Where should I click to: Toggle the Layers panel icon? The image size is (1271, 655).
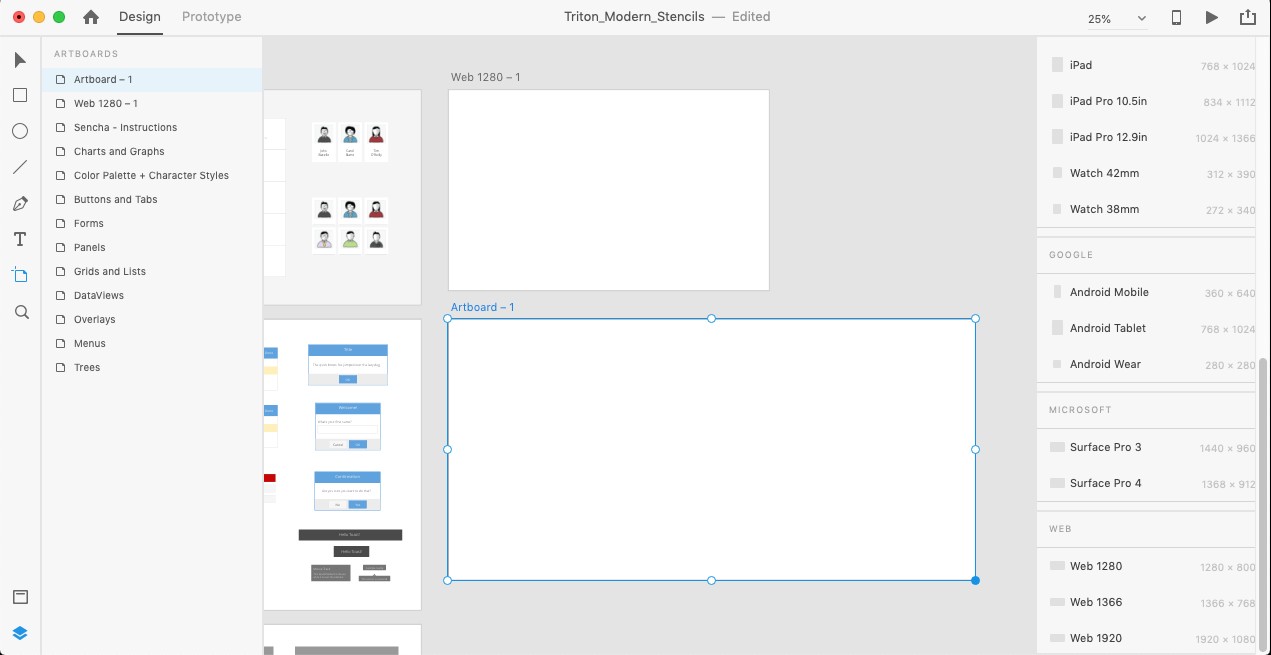pos(20,633)
